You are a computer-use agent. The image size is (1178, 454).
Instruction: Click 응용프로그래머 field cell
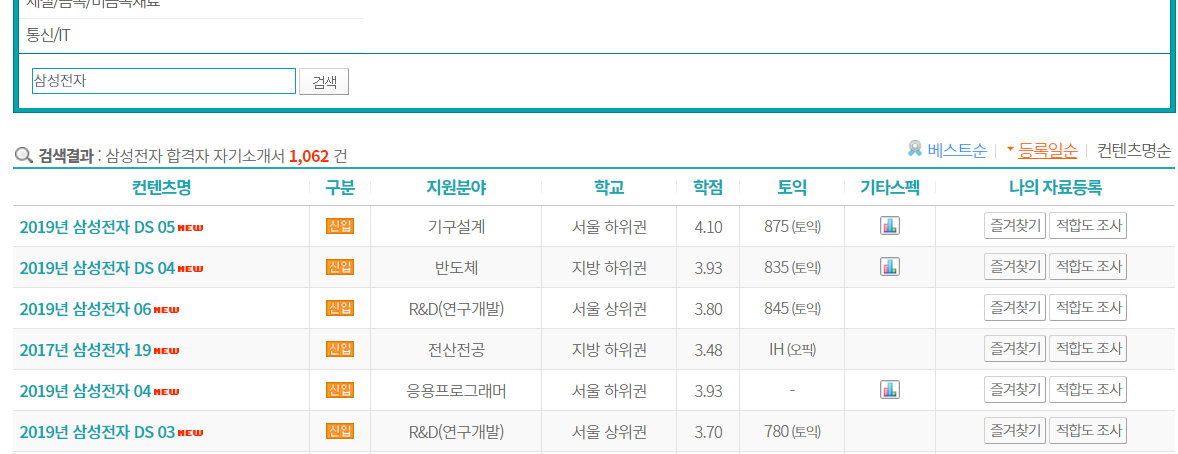point(455,390)
